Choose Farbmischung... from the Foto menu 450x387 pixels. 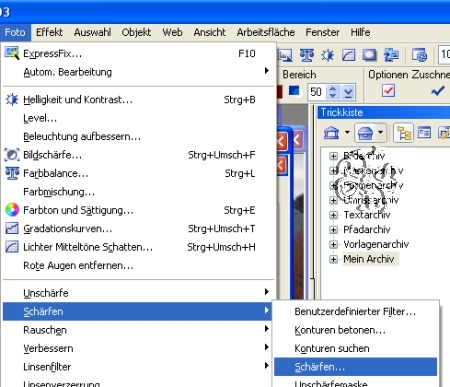[x=138, y=192]
